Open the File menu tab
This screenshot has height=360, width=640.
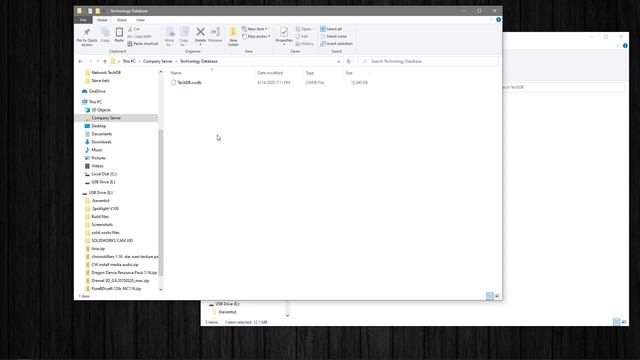[x=83, y=20]
